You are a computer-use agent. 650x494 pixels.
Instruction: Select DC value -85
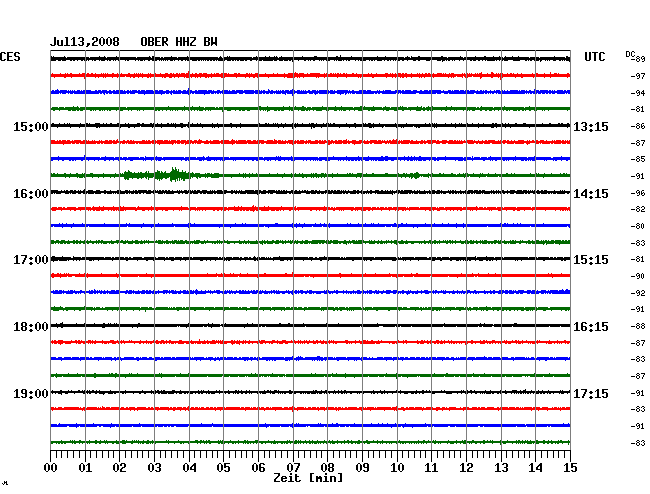(638, 159)
